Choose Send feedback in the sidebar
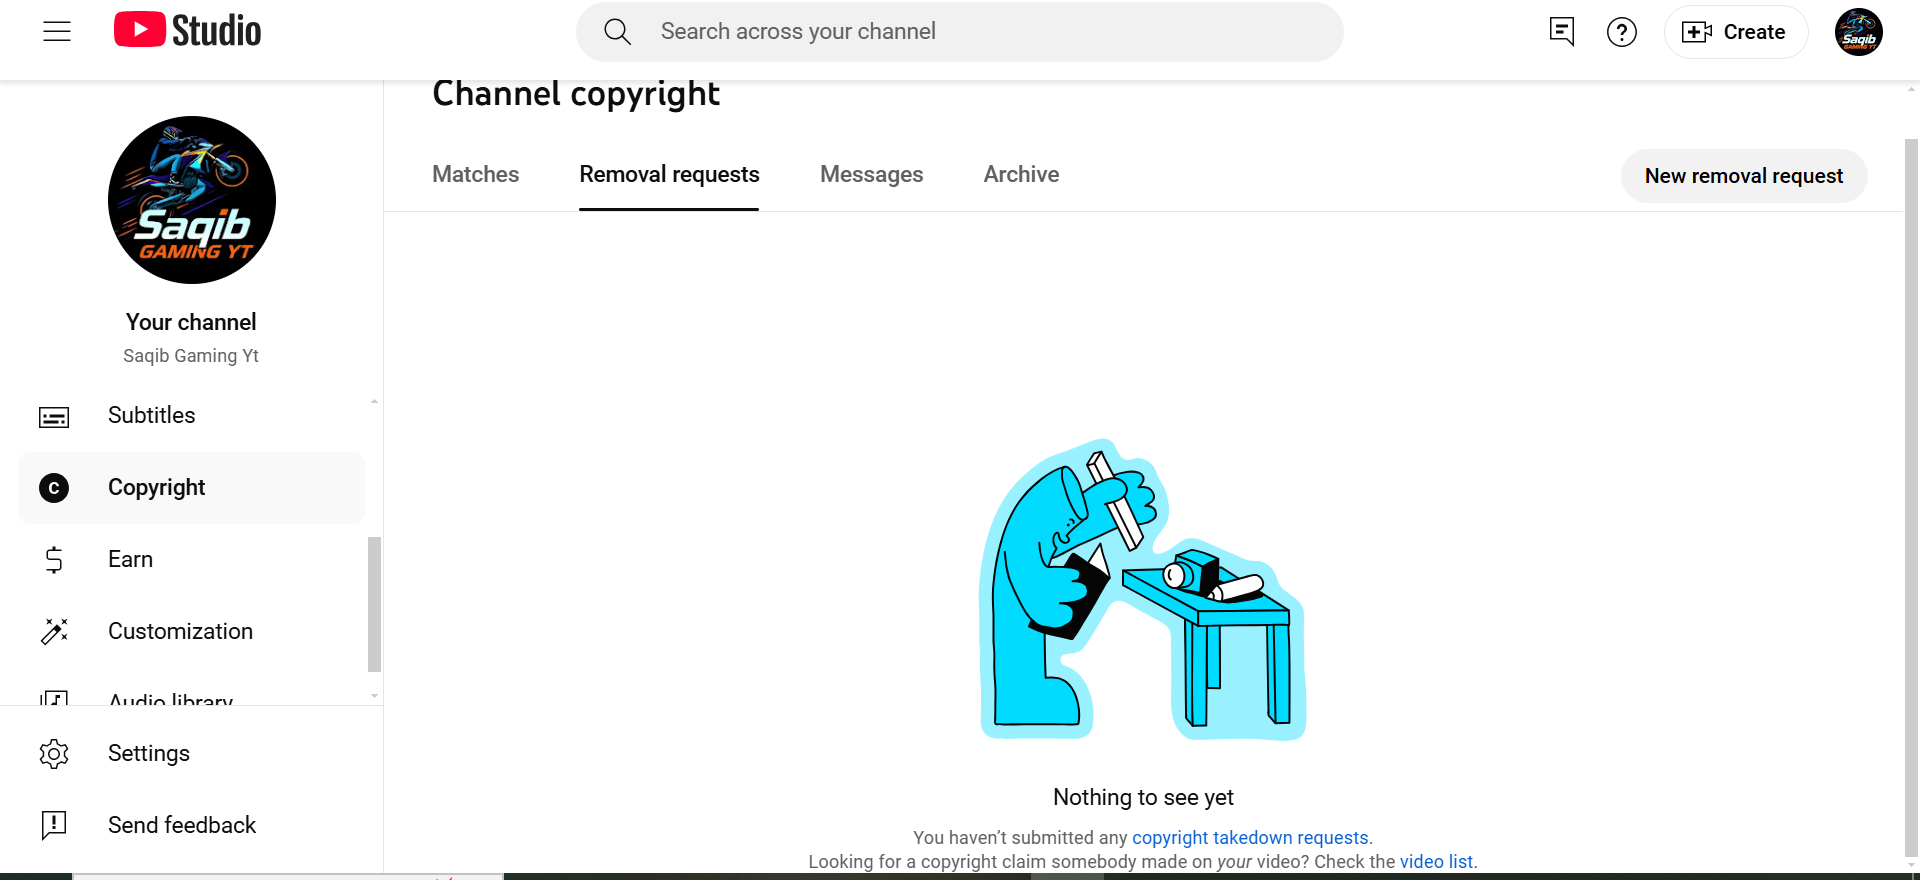The width and height of the screenshot is (1920, 880). tap(192, 826)
